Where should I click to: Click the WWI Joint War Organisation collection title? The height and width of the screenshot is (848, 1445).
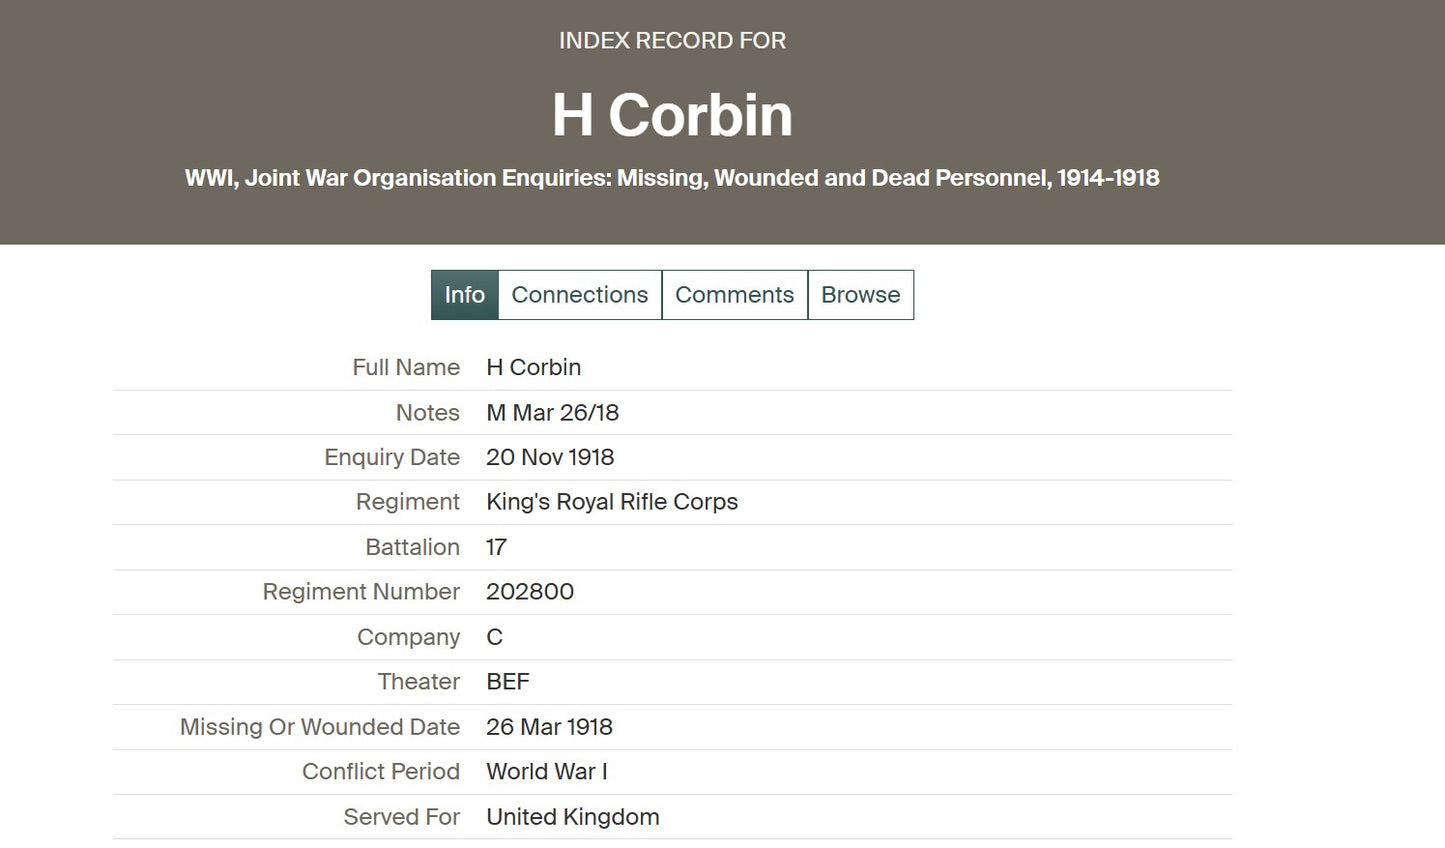click(x=672, y=178)
